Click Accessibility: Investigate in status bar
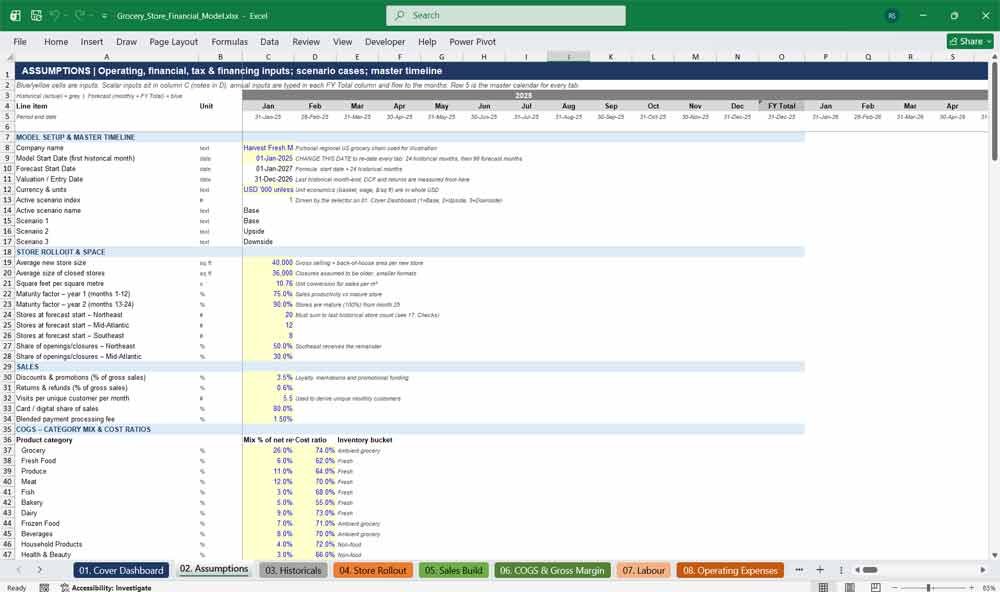Image resolution: width=1000 pixels, height=592 pixels. [106, 588]
